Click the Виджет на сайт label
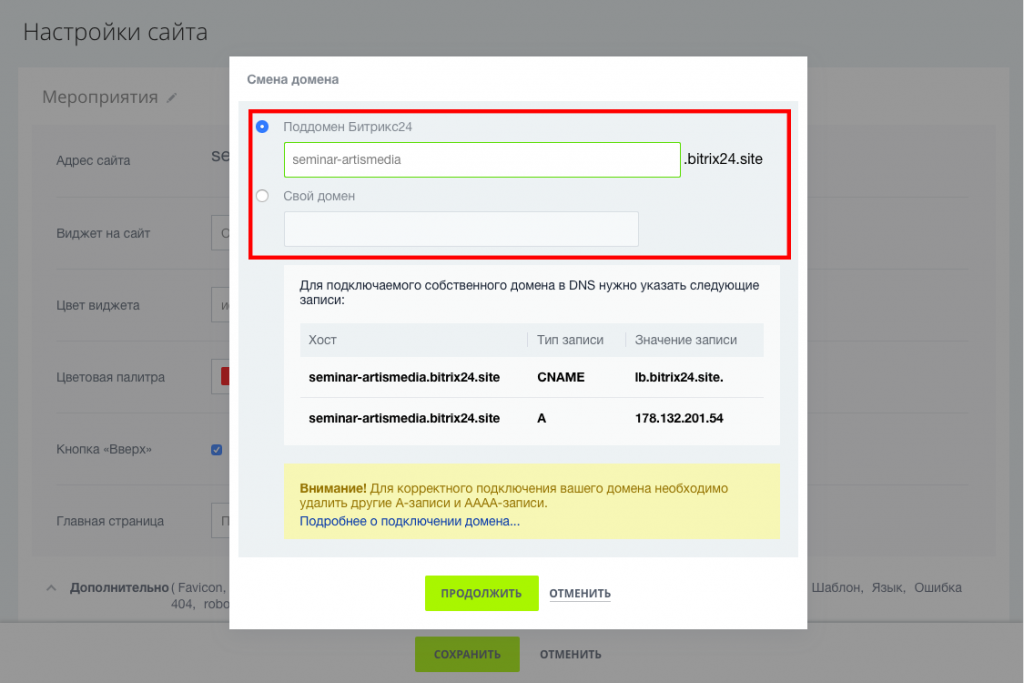The width and height of the screenshot is (1024, 683). click(103, 234)
